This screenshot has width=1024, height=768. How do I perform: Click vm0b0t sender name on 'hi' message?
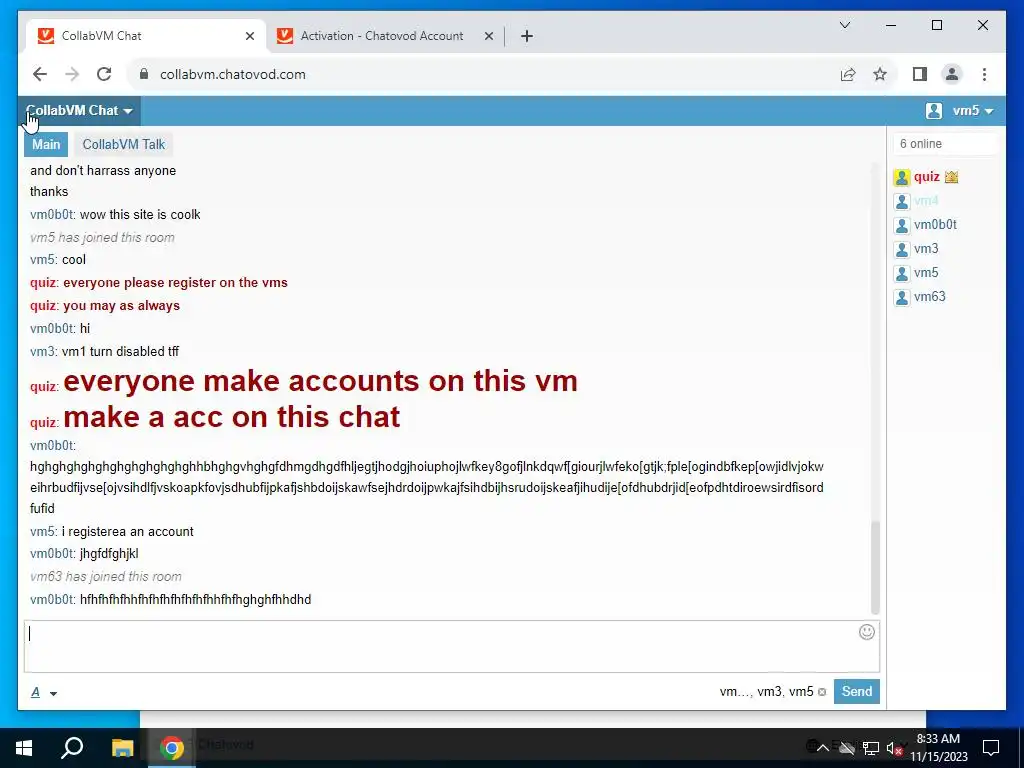[52, 328]
